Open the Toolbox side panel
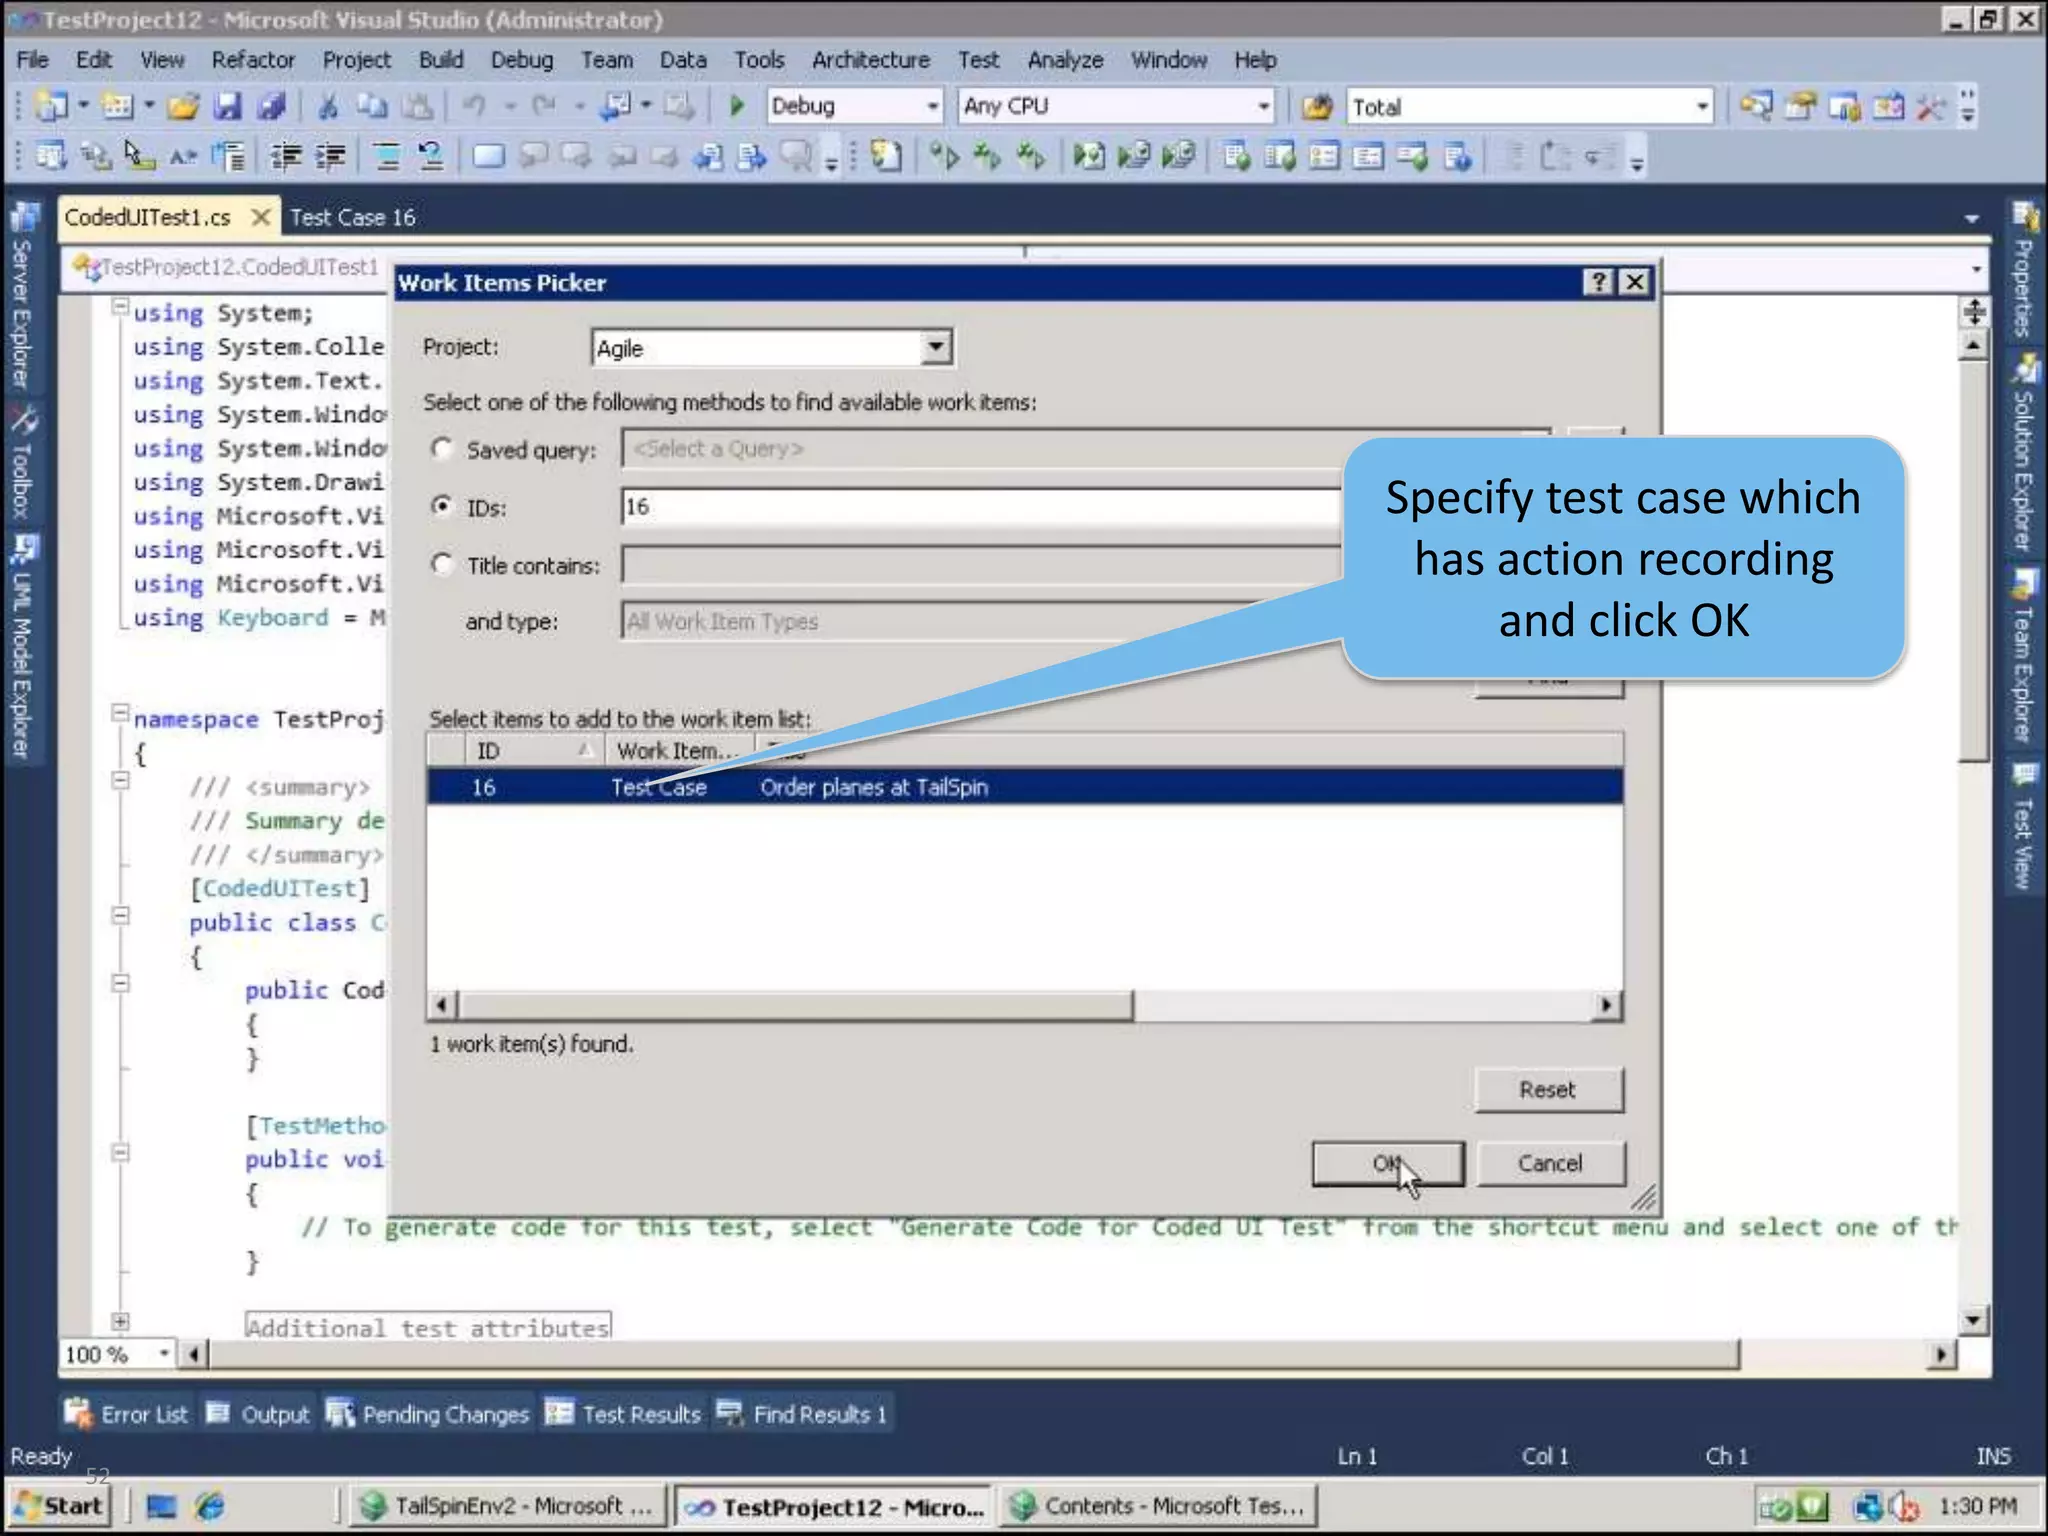Viewport: 2048px width, 1536px height. [22, 463]
